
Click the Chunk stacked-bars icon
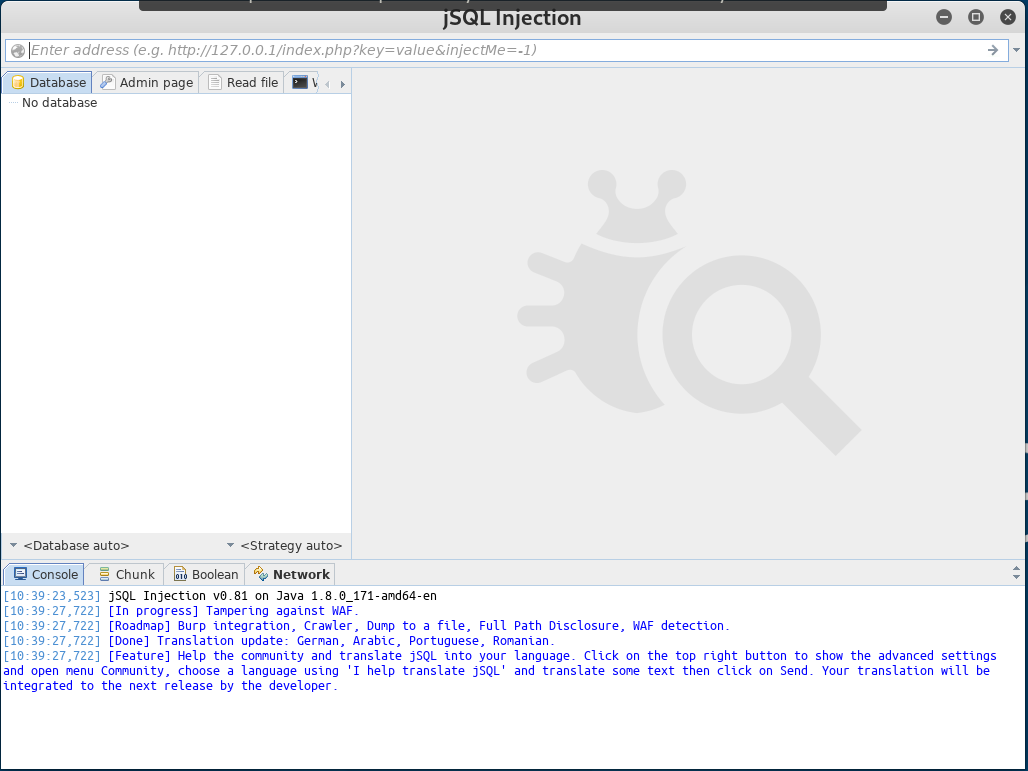104,574
